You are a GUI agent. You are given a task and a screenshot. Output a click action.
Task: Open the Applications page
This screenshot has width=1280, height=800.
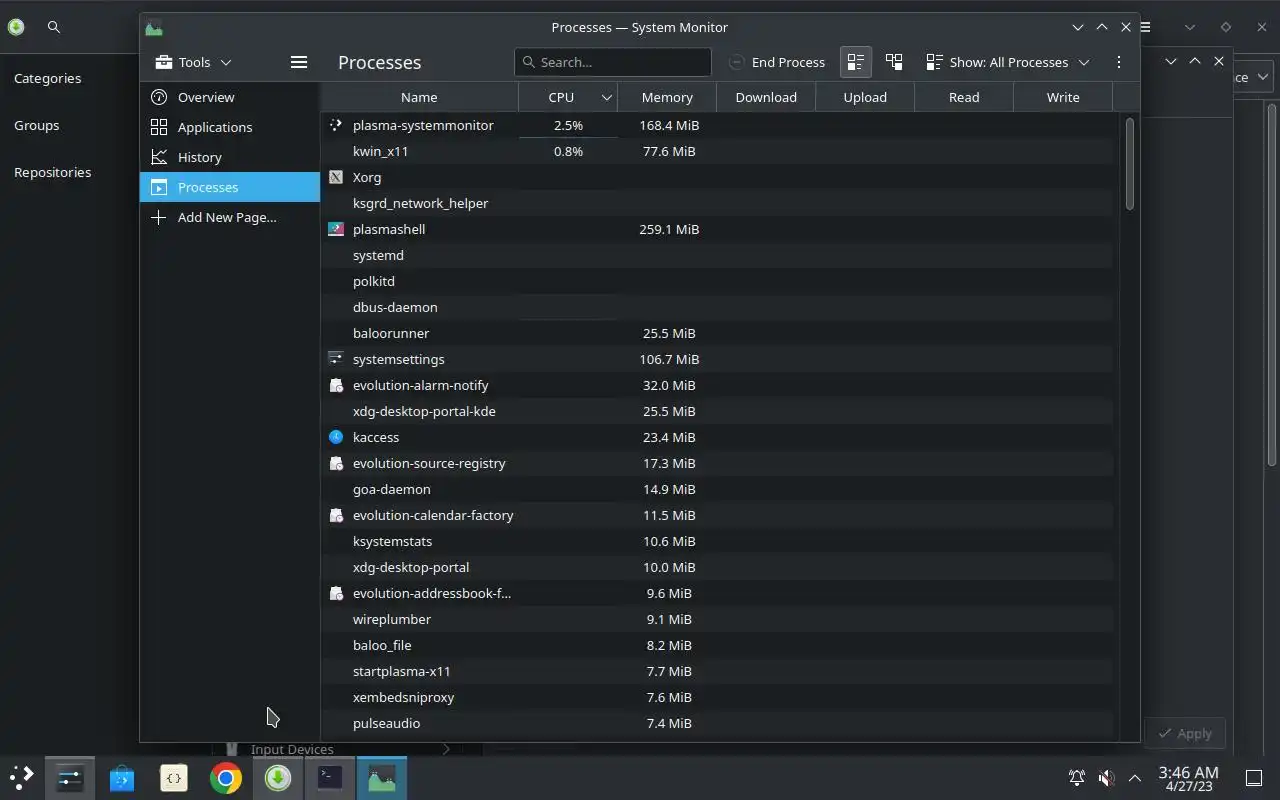coord(229,127)
